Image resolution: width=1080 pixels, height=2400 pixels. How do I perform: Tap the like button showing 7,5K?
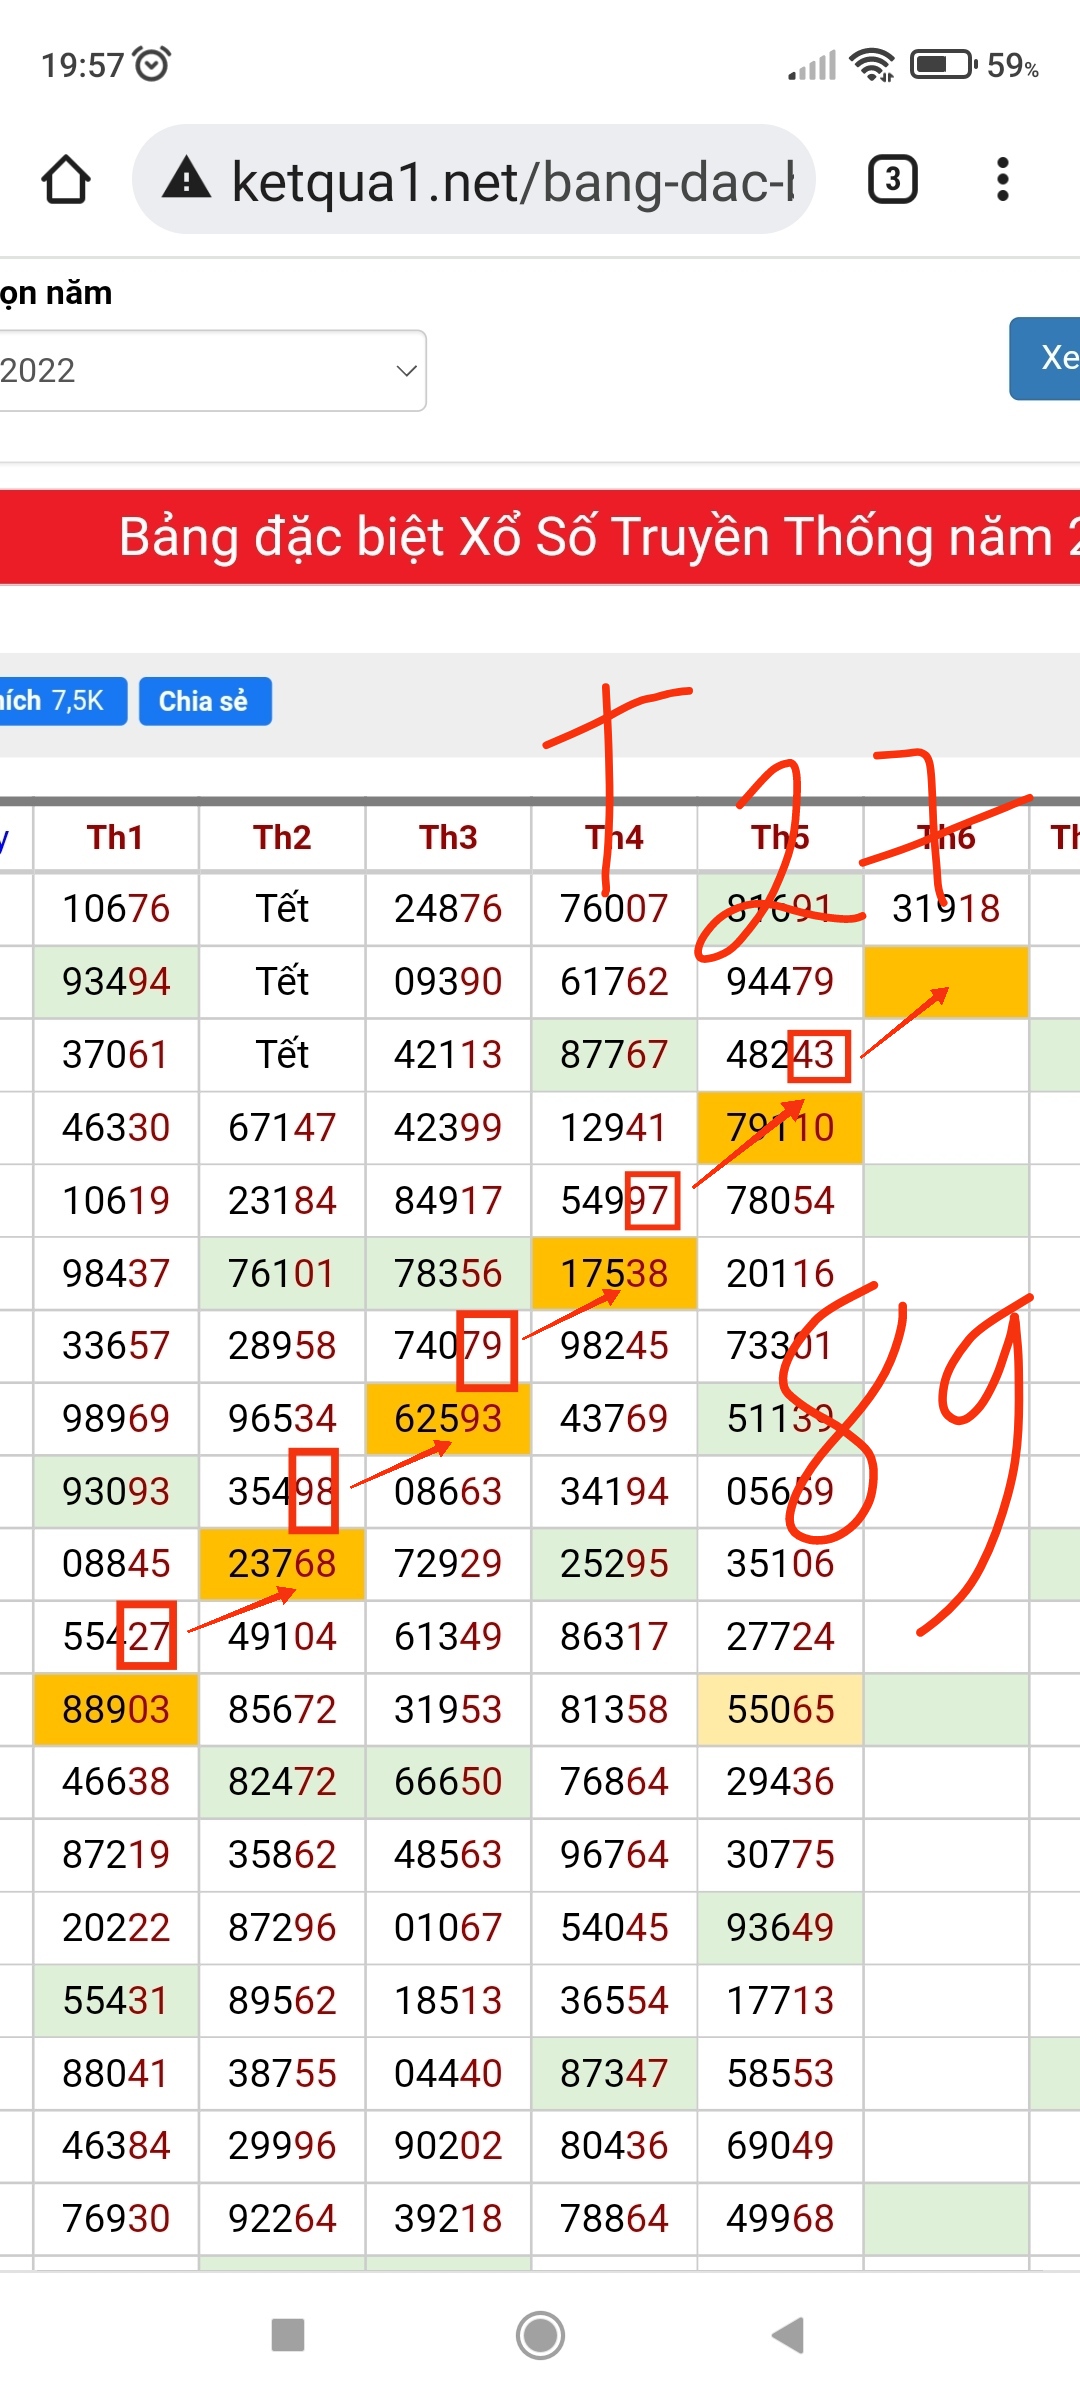(62, 701)
